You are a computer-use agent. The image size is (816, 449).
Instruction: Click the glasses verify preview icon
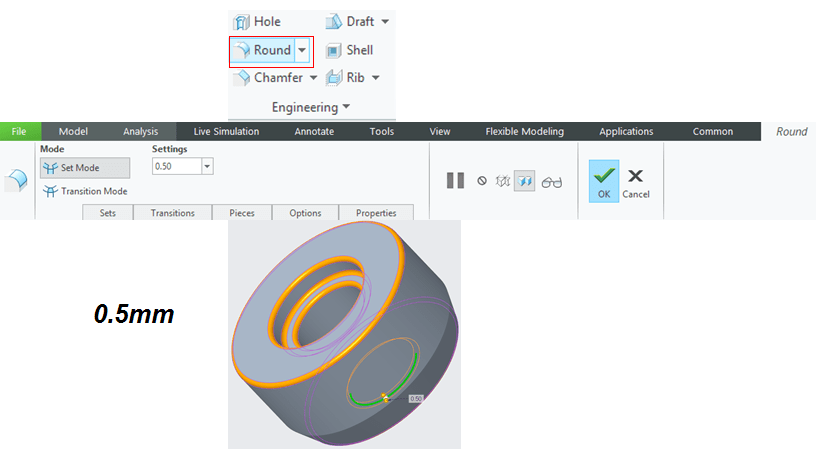[552, 182]
